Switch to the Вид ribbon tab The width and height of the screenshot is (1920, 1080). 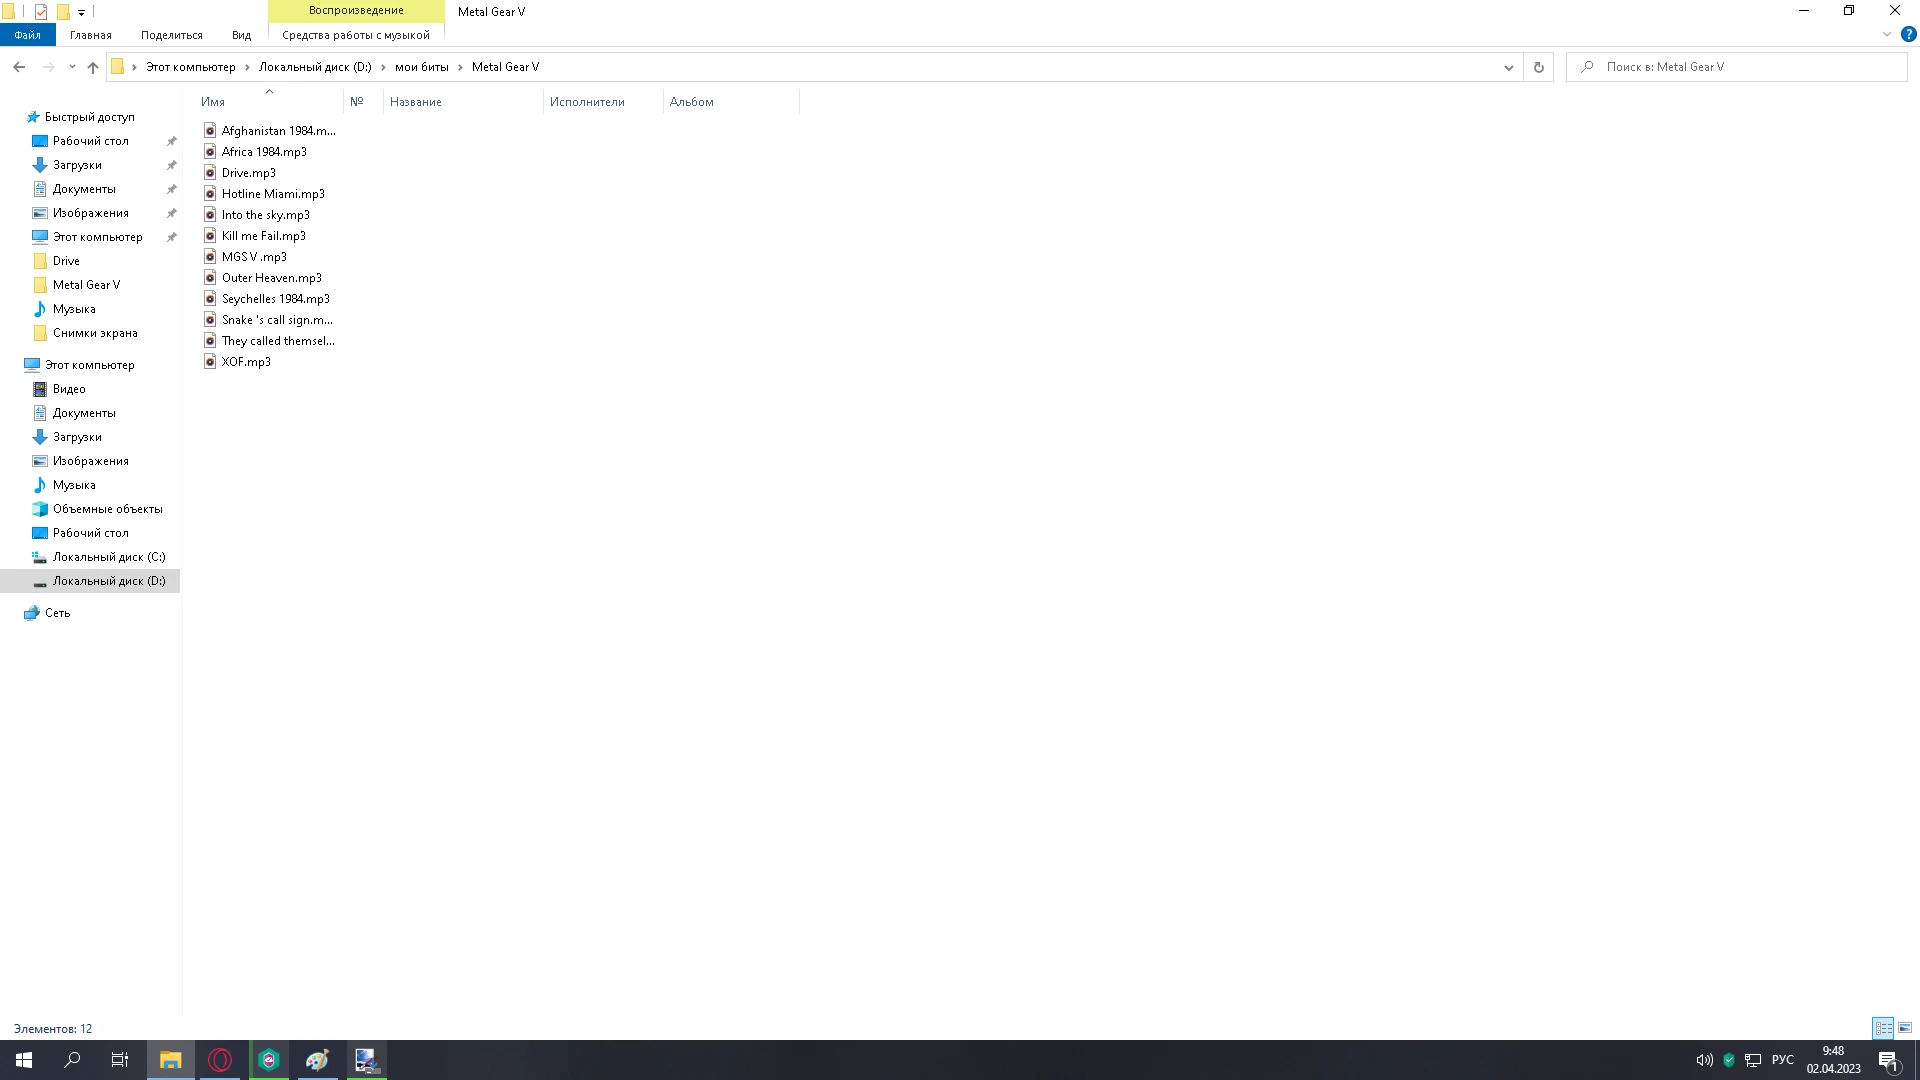241,35
